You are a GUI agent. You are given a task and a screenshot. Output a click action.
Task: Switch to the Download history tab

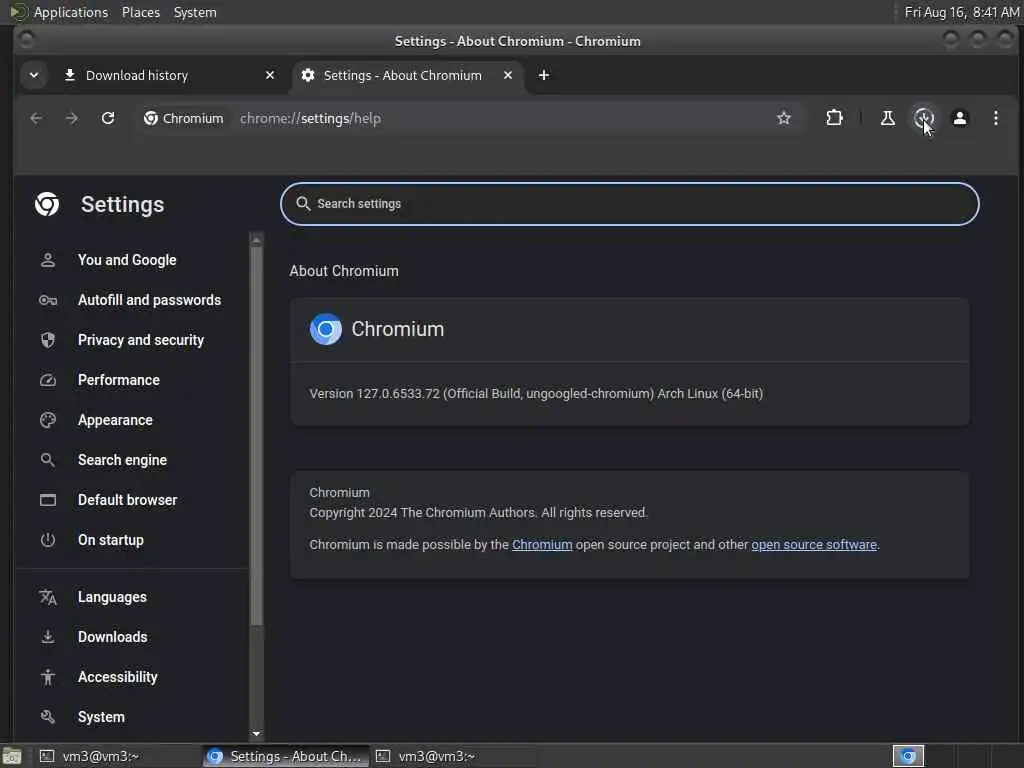(x=137, y=75)
